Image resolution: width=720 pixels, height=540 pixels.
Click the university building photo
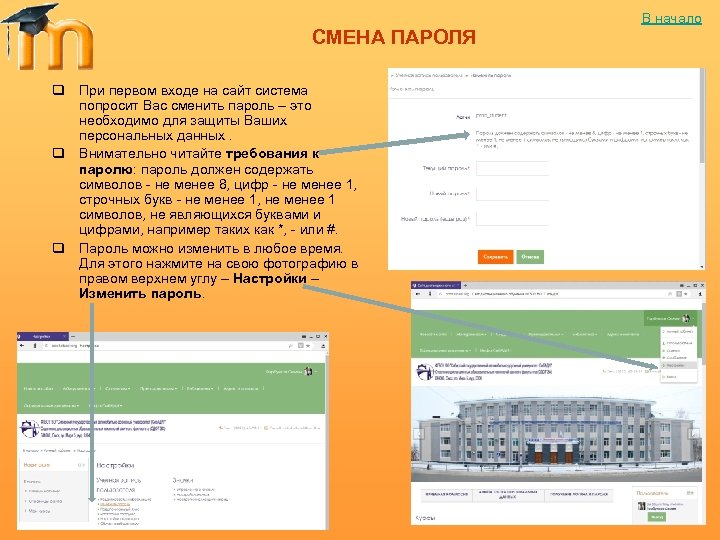(x=557, y=434)
